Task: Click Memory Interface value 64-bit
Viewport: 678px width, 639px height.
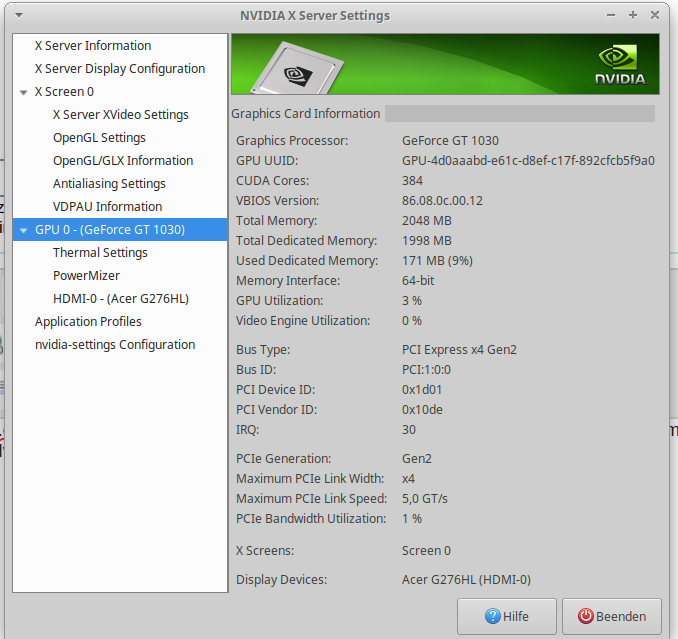Action: 418,281
